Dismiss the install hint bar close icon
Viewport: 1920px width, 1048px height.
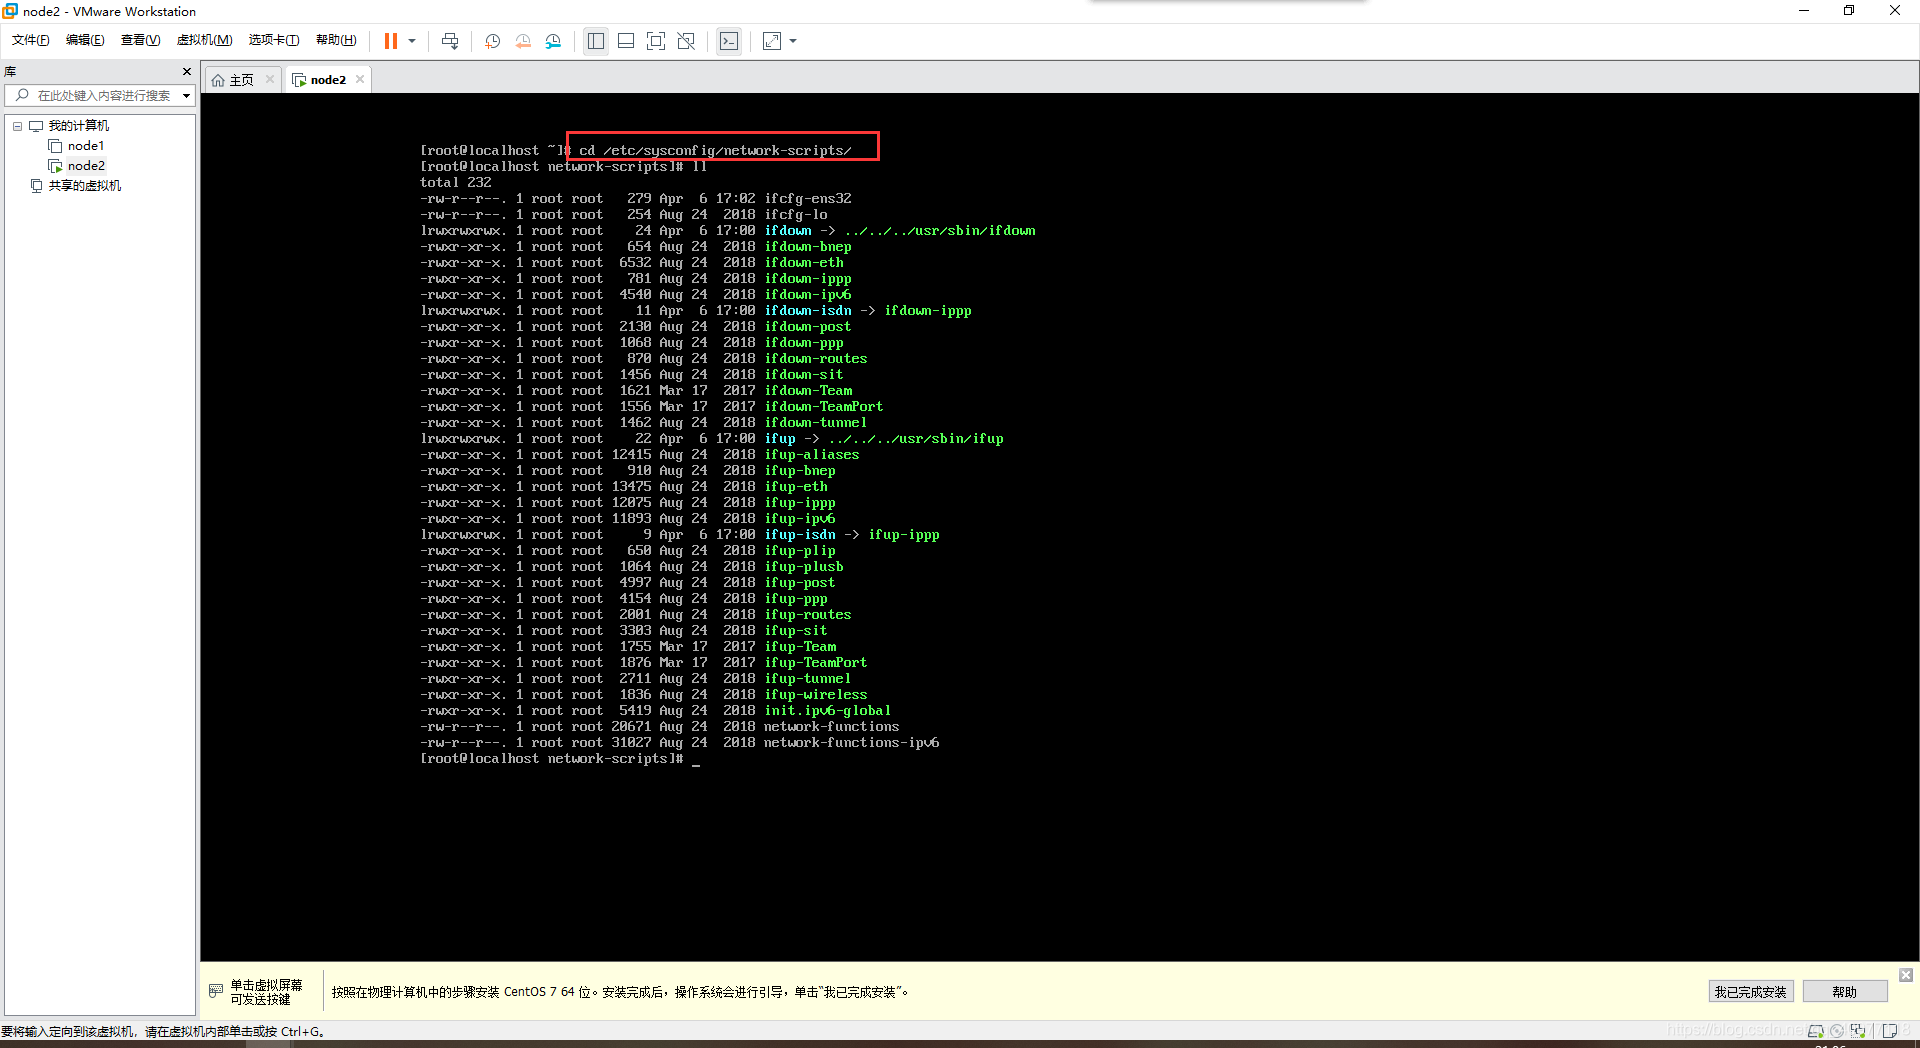click(1906, 975)
